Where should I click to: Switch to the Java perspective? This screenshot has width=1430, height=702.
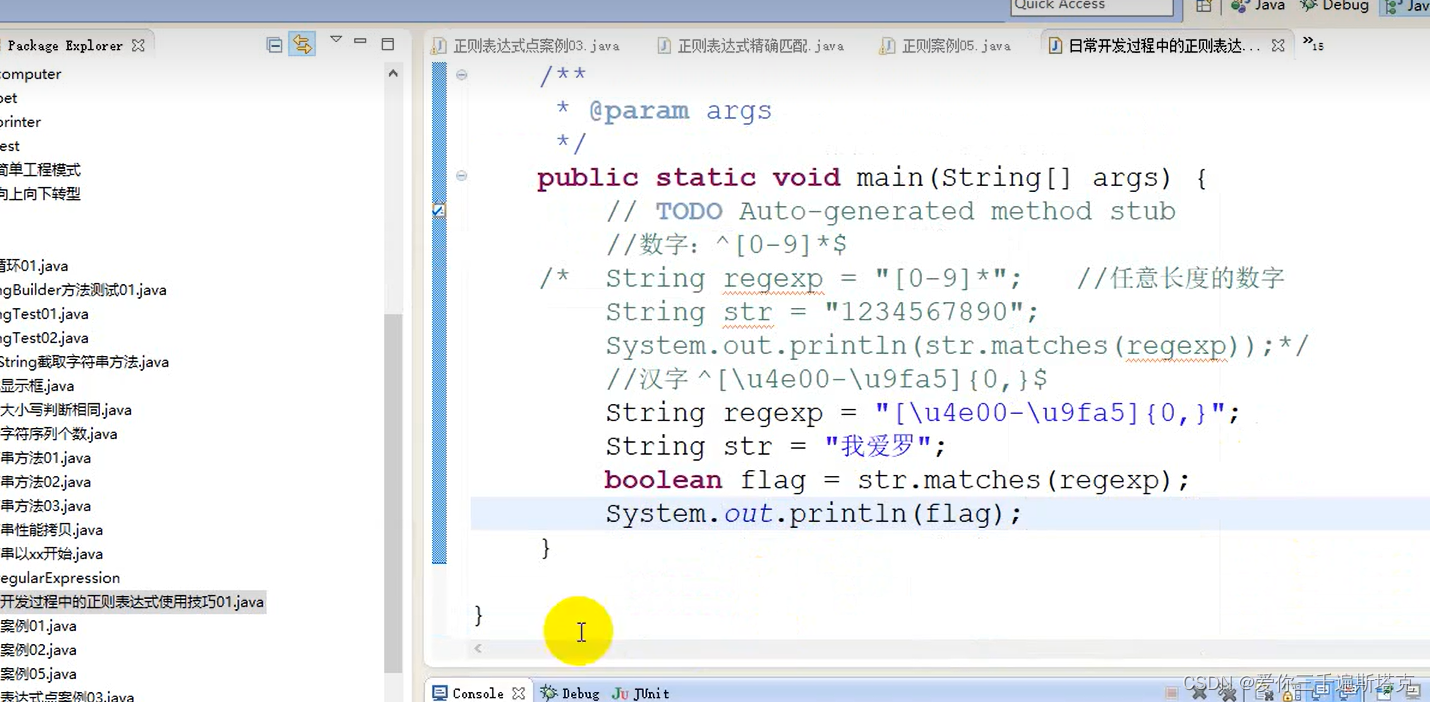tap(1258, 6)
